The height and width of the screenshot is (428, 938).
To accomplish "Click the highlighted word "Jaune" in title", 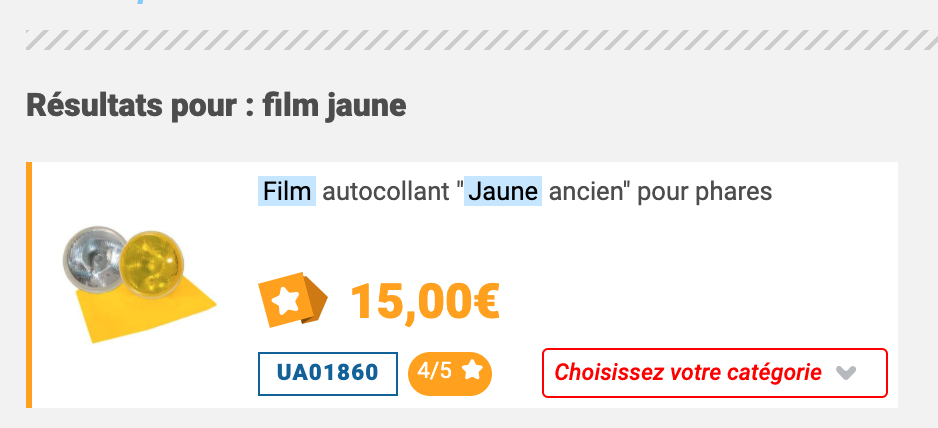I will tap(503, 192).
